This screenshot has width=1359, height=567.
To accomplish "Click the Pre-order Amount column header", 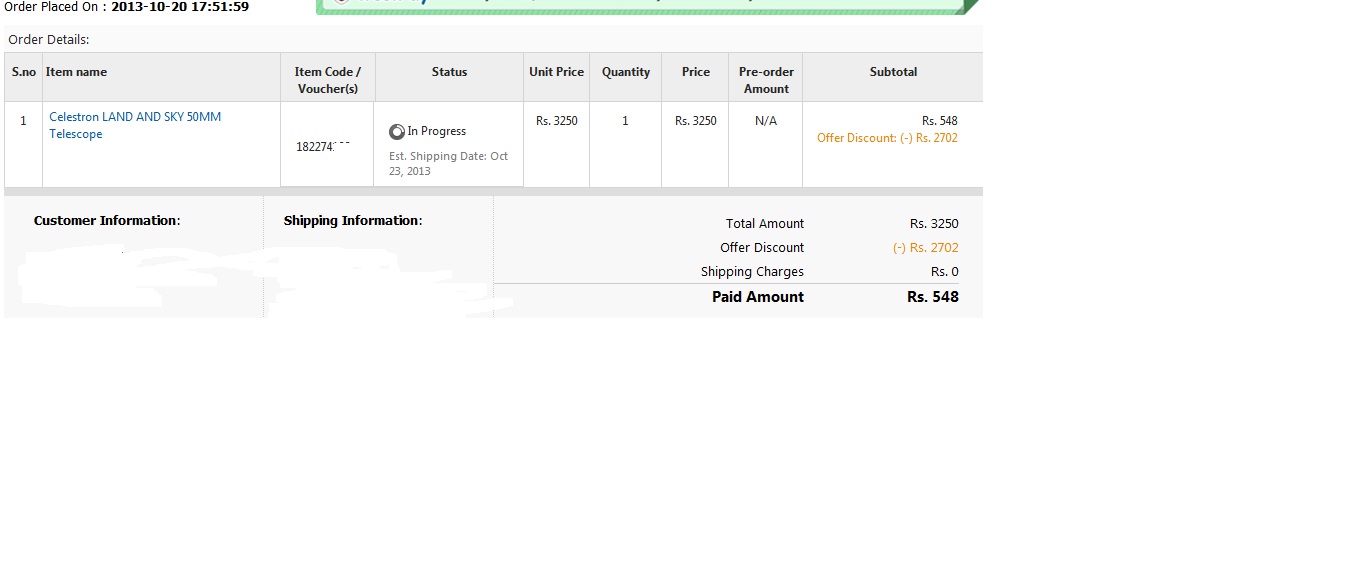I will click(x=766, y=80).
